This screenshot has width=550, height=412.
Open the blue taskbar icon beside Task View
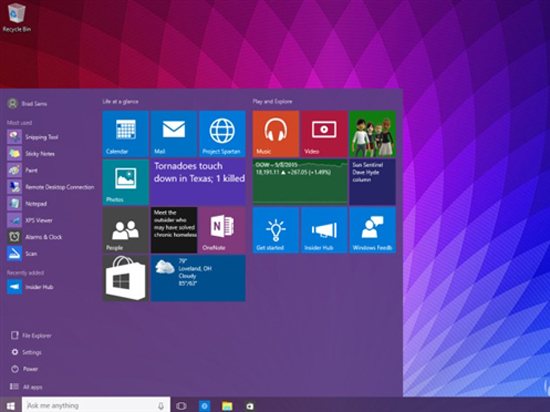204,406
